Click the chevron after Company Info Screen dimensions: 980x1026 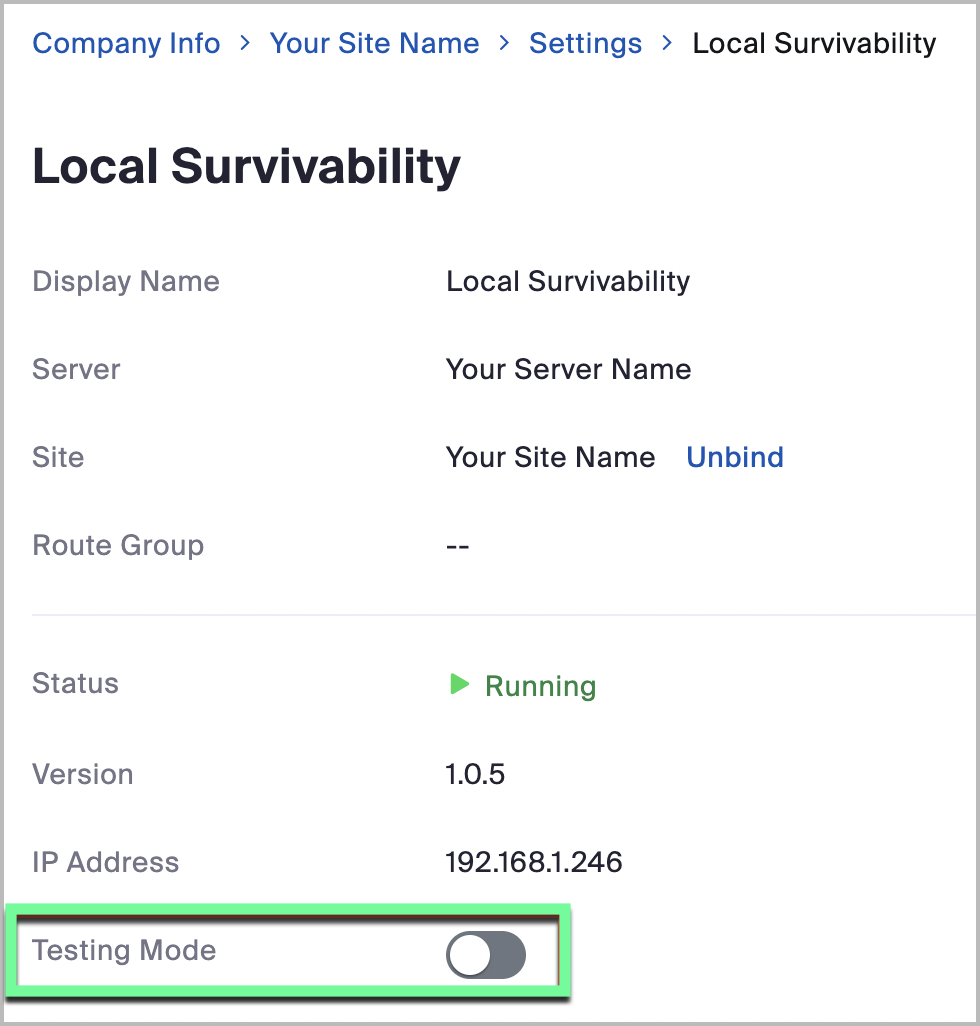point(245,44)
